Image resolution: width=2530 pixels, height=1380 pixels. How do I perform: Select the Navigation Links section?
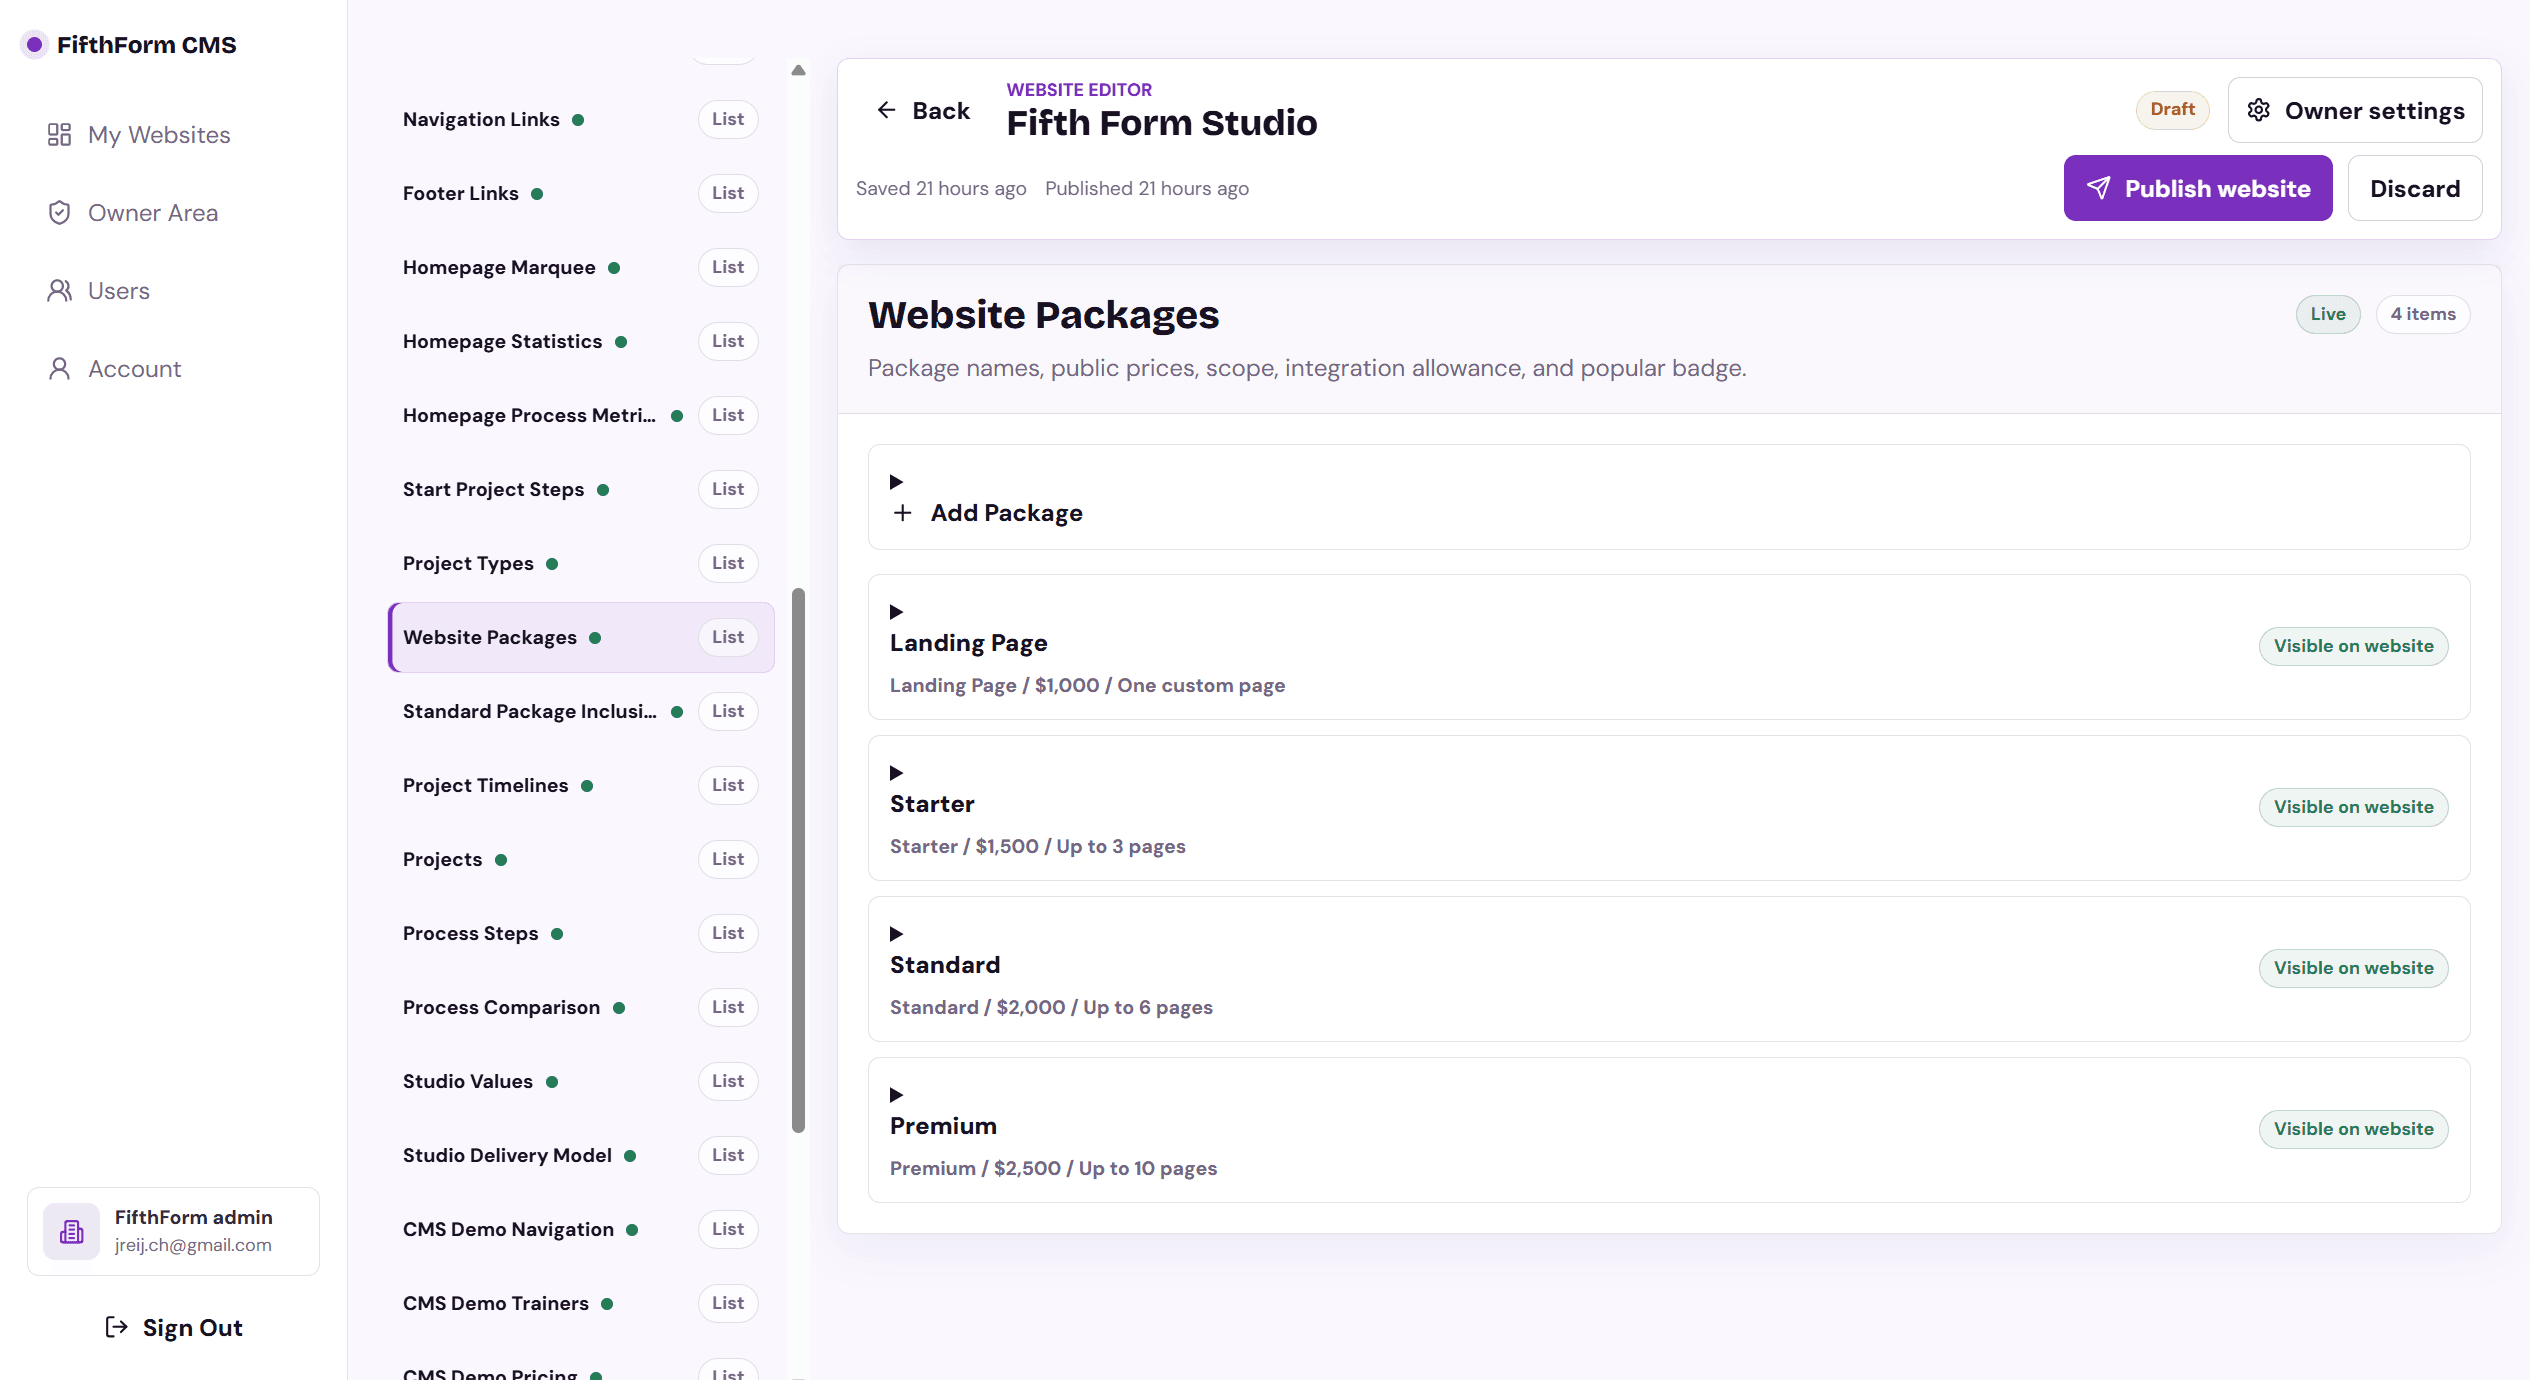pos(581,119)
